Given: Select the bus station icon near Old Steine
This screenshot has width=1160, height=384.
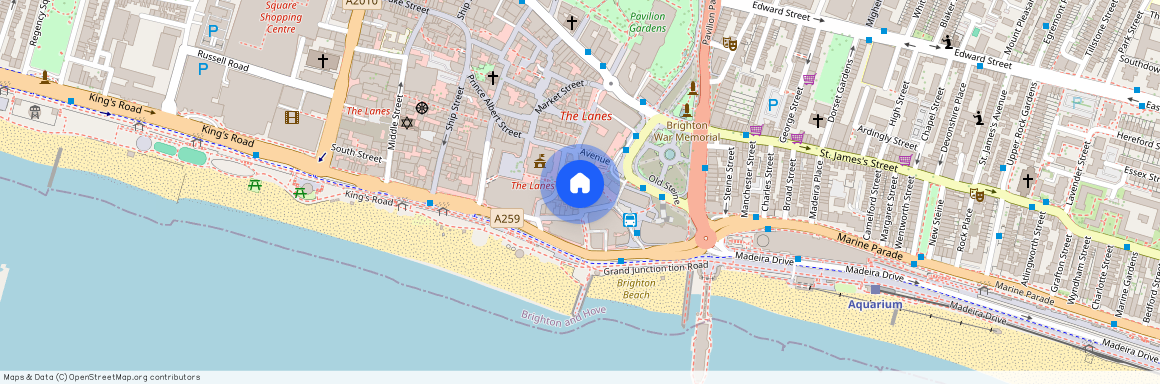Looking at the screenshot, I should click(x=630, y=220).
